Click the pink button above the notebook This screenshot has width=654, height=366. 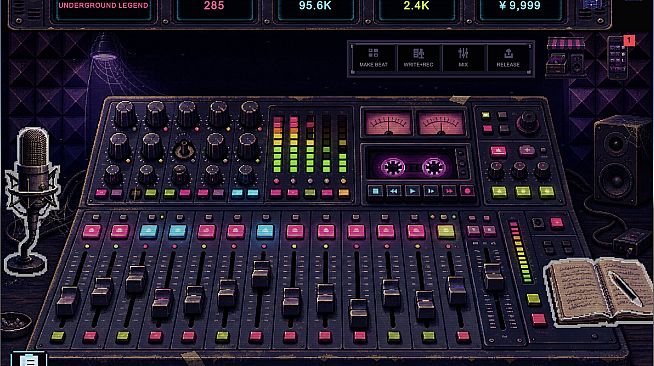(x=539, y=320)
